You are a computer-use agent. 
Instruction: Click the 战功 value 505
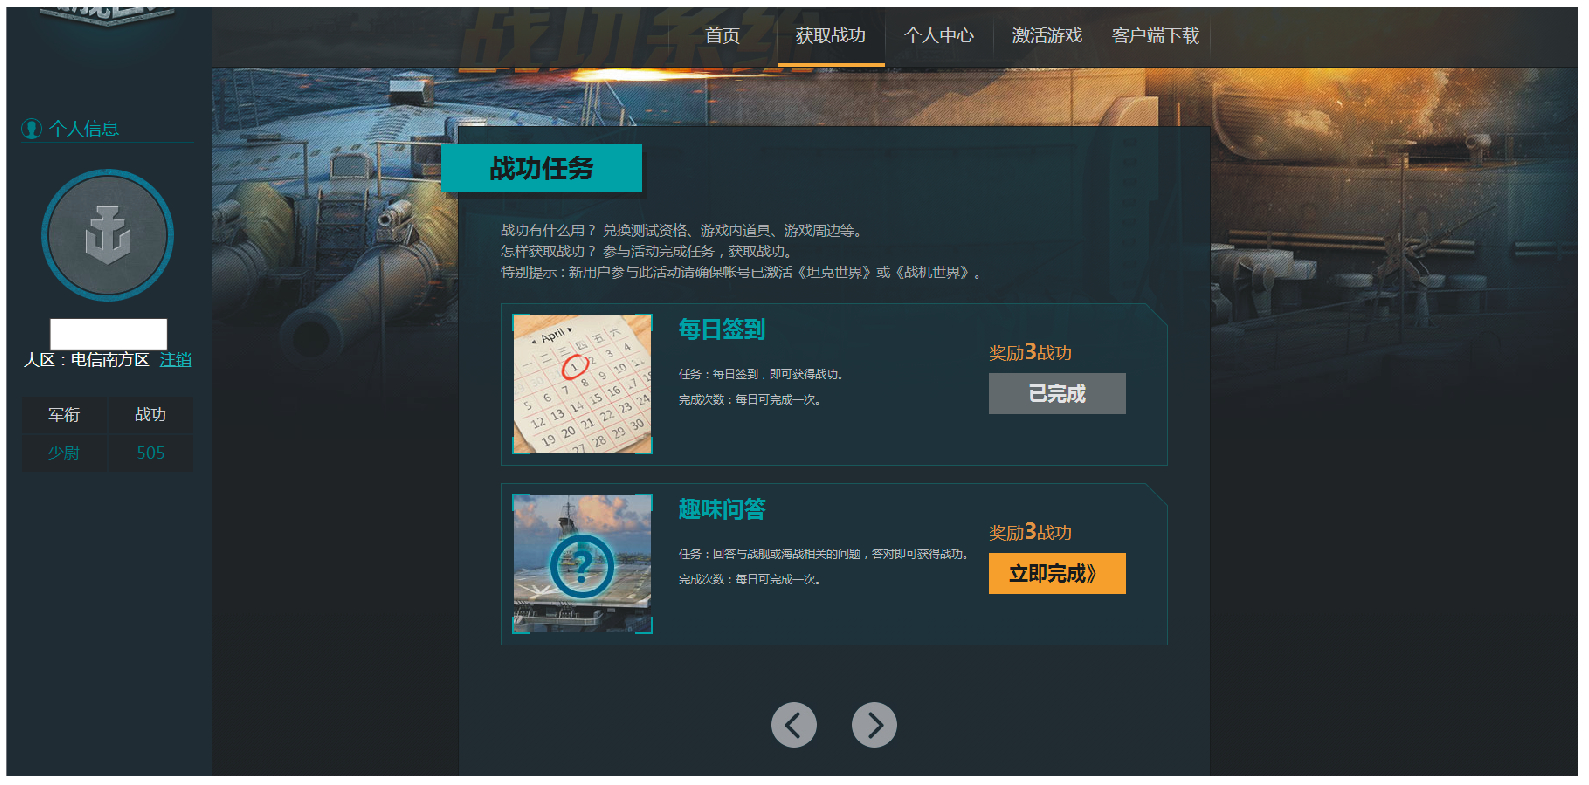coord(151,453)
